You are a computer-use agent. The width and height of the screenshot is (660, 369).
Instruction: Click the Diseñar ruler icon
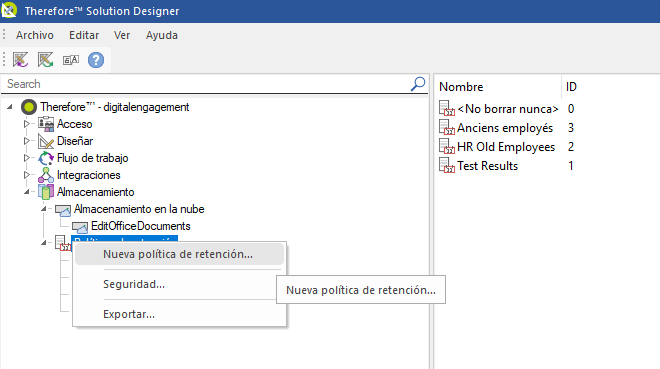(x=46, y=141)
